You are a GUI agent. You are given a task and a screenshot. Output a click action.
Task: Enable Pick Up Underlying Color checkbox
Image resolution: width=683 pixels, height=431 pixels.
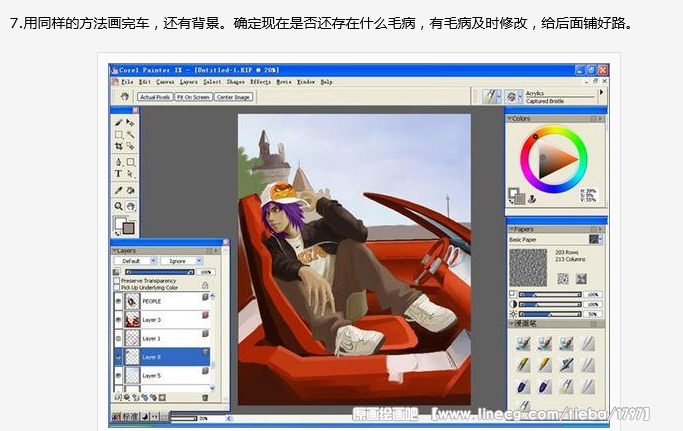click(x=116, y=288)
